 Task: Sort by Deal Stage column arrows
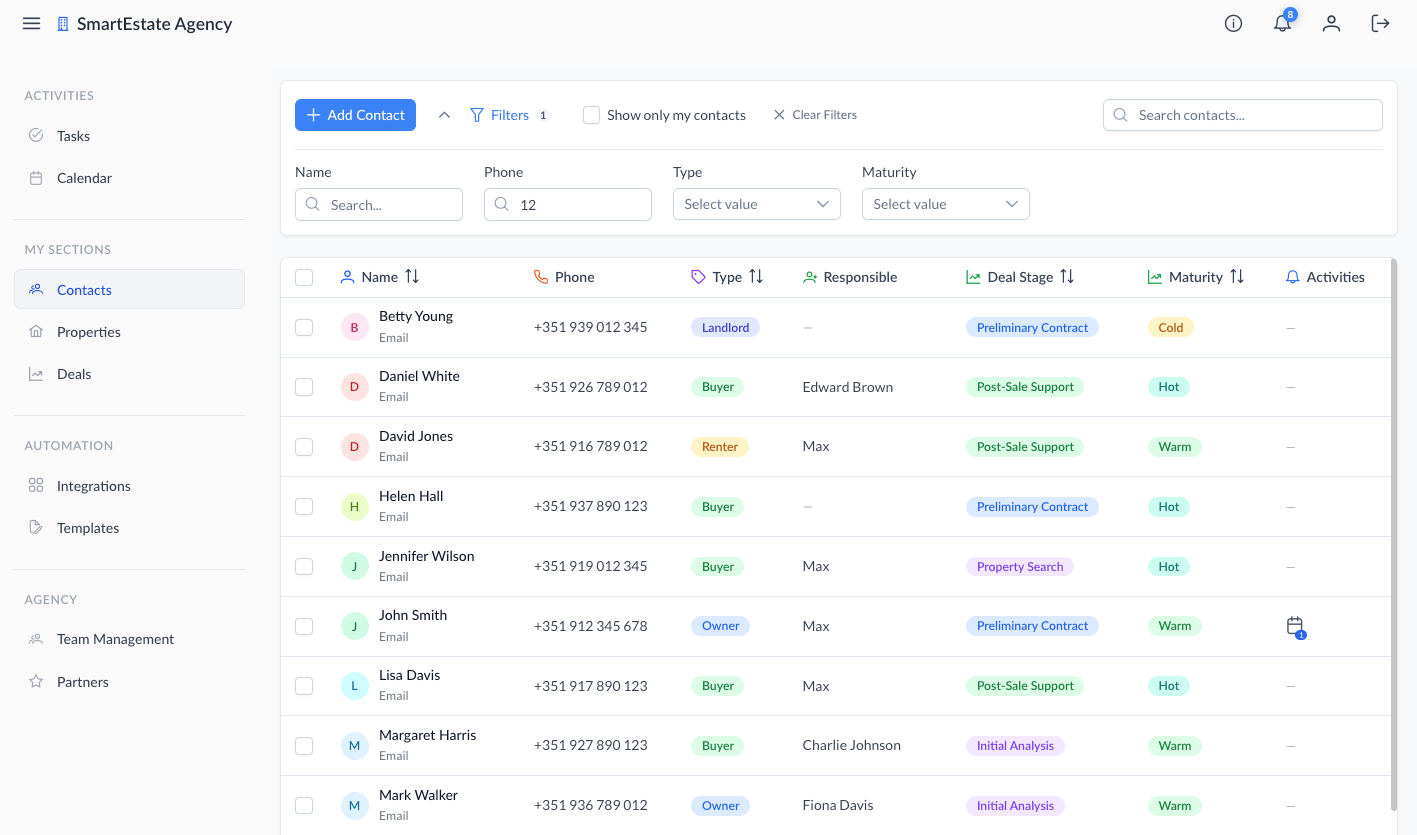tap(1067, 277)
